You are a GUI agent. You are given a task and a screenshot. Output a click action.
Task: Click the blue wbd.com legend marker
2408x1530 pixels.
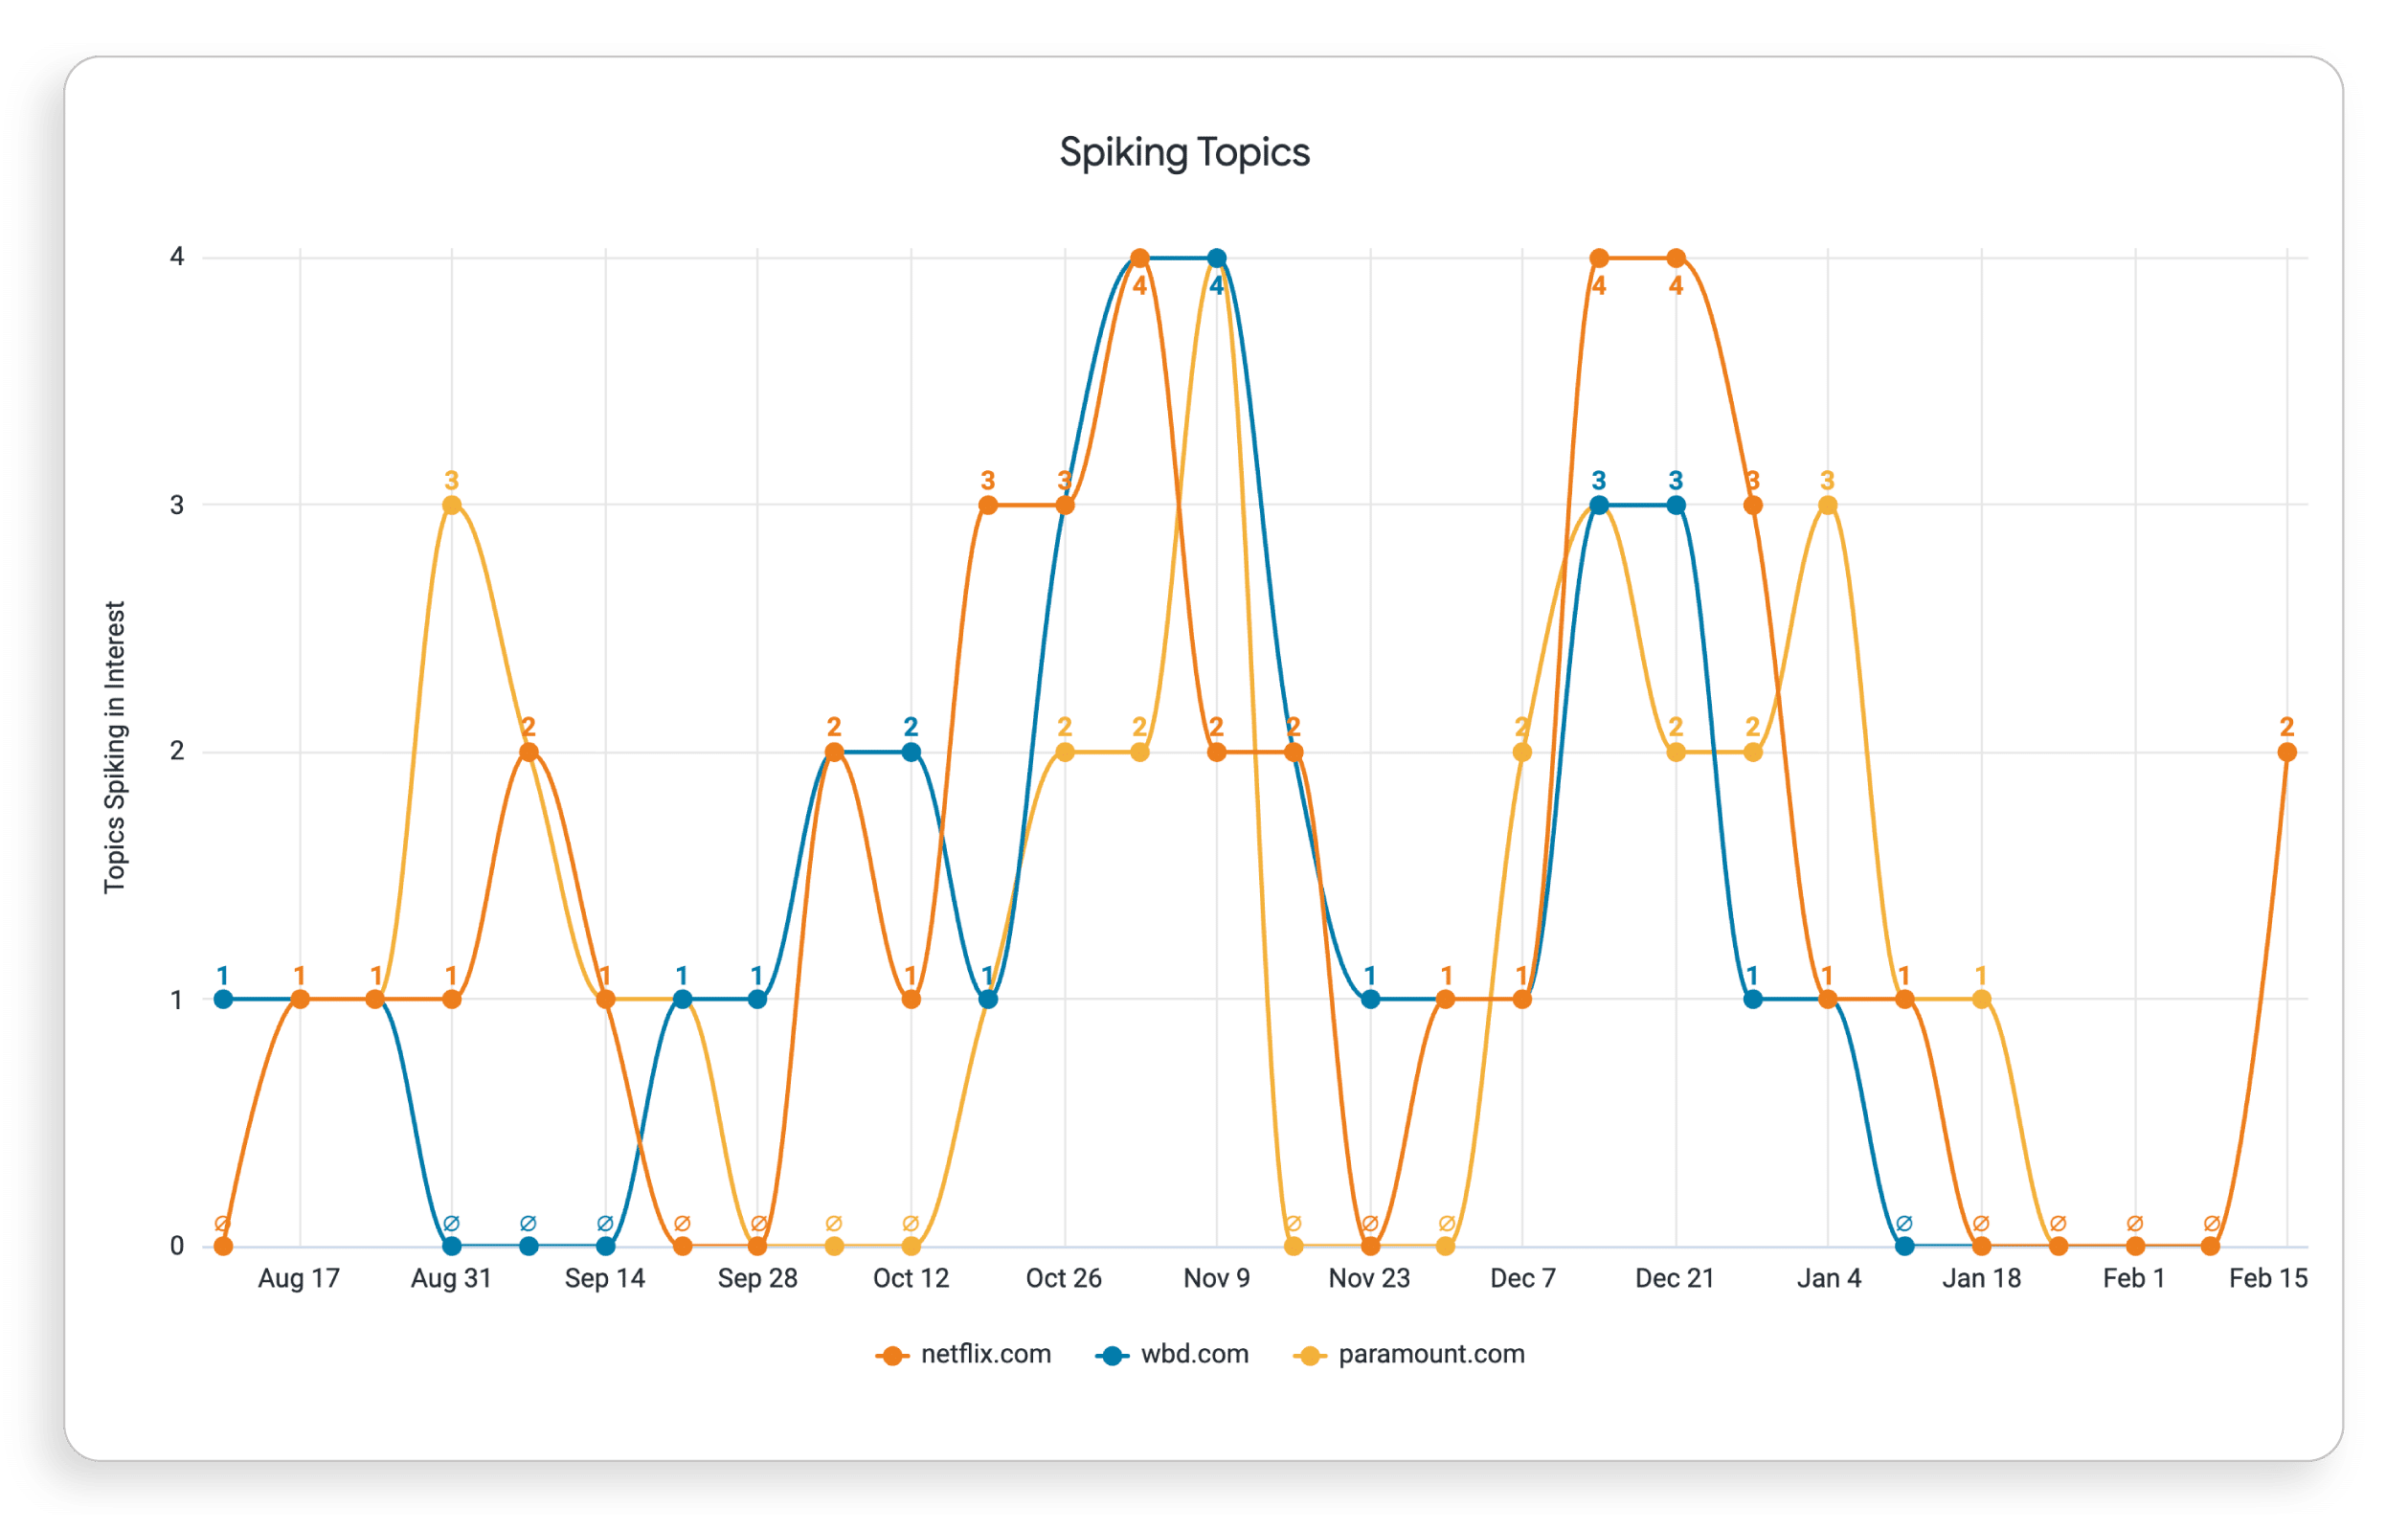click(1111, 1356)
